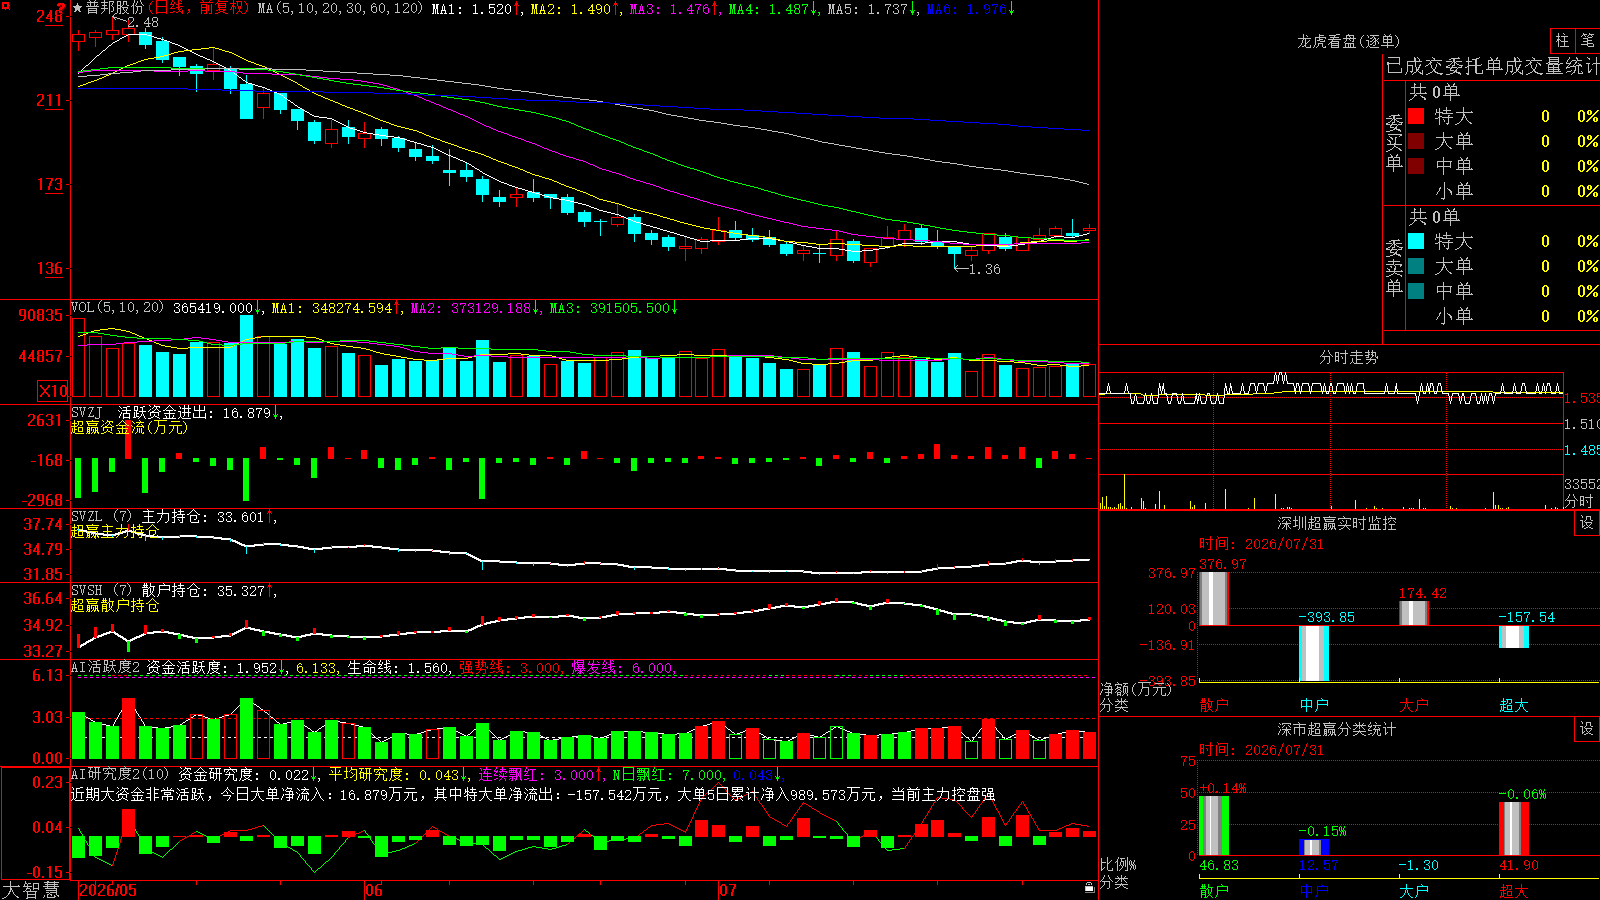The image size is (1600, 900).
Task: Click the 41.90 超大 ratio value
Action: [1519, 865]
